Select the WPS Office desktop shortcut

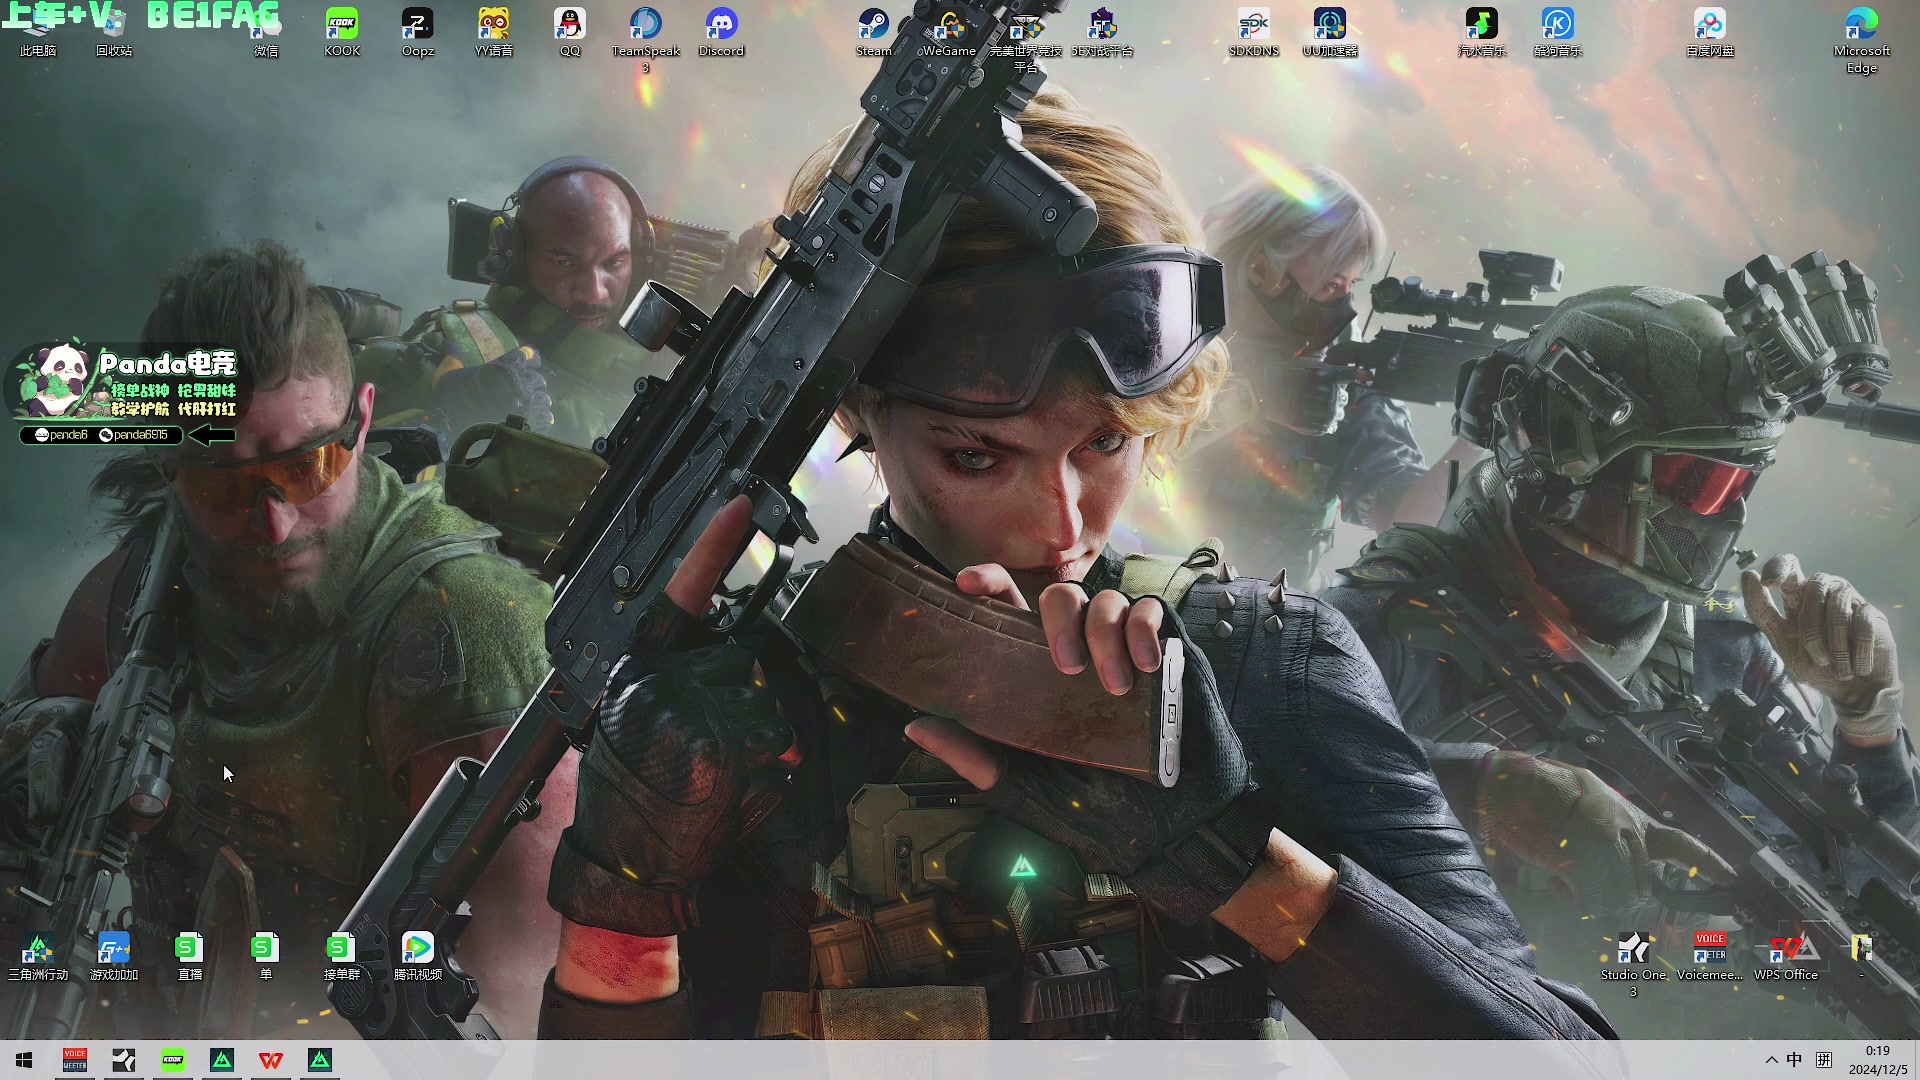tap(1786, 957)
